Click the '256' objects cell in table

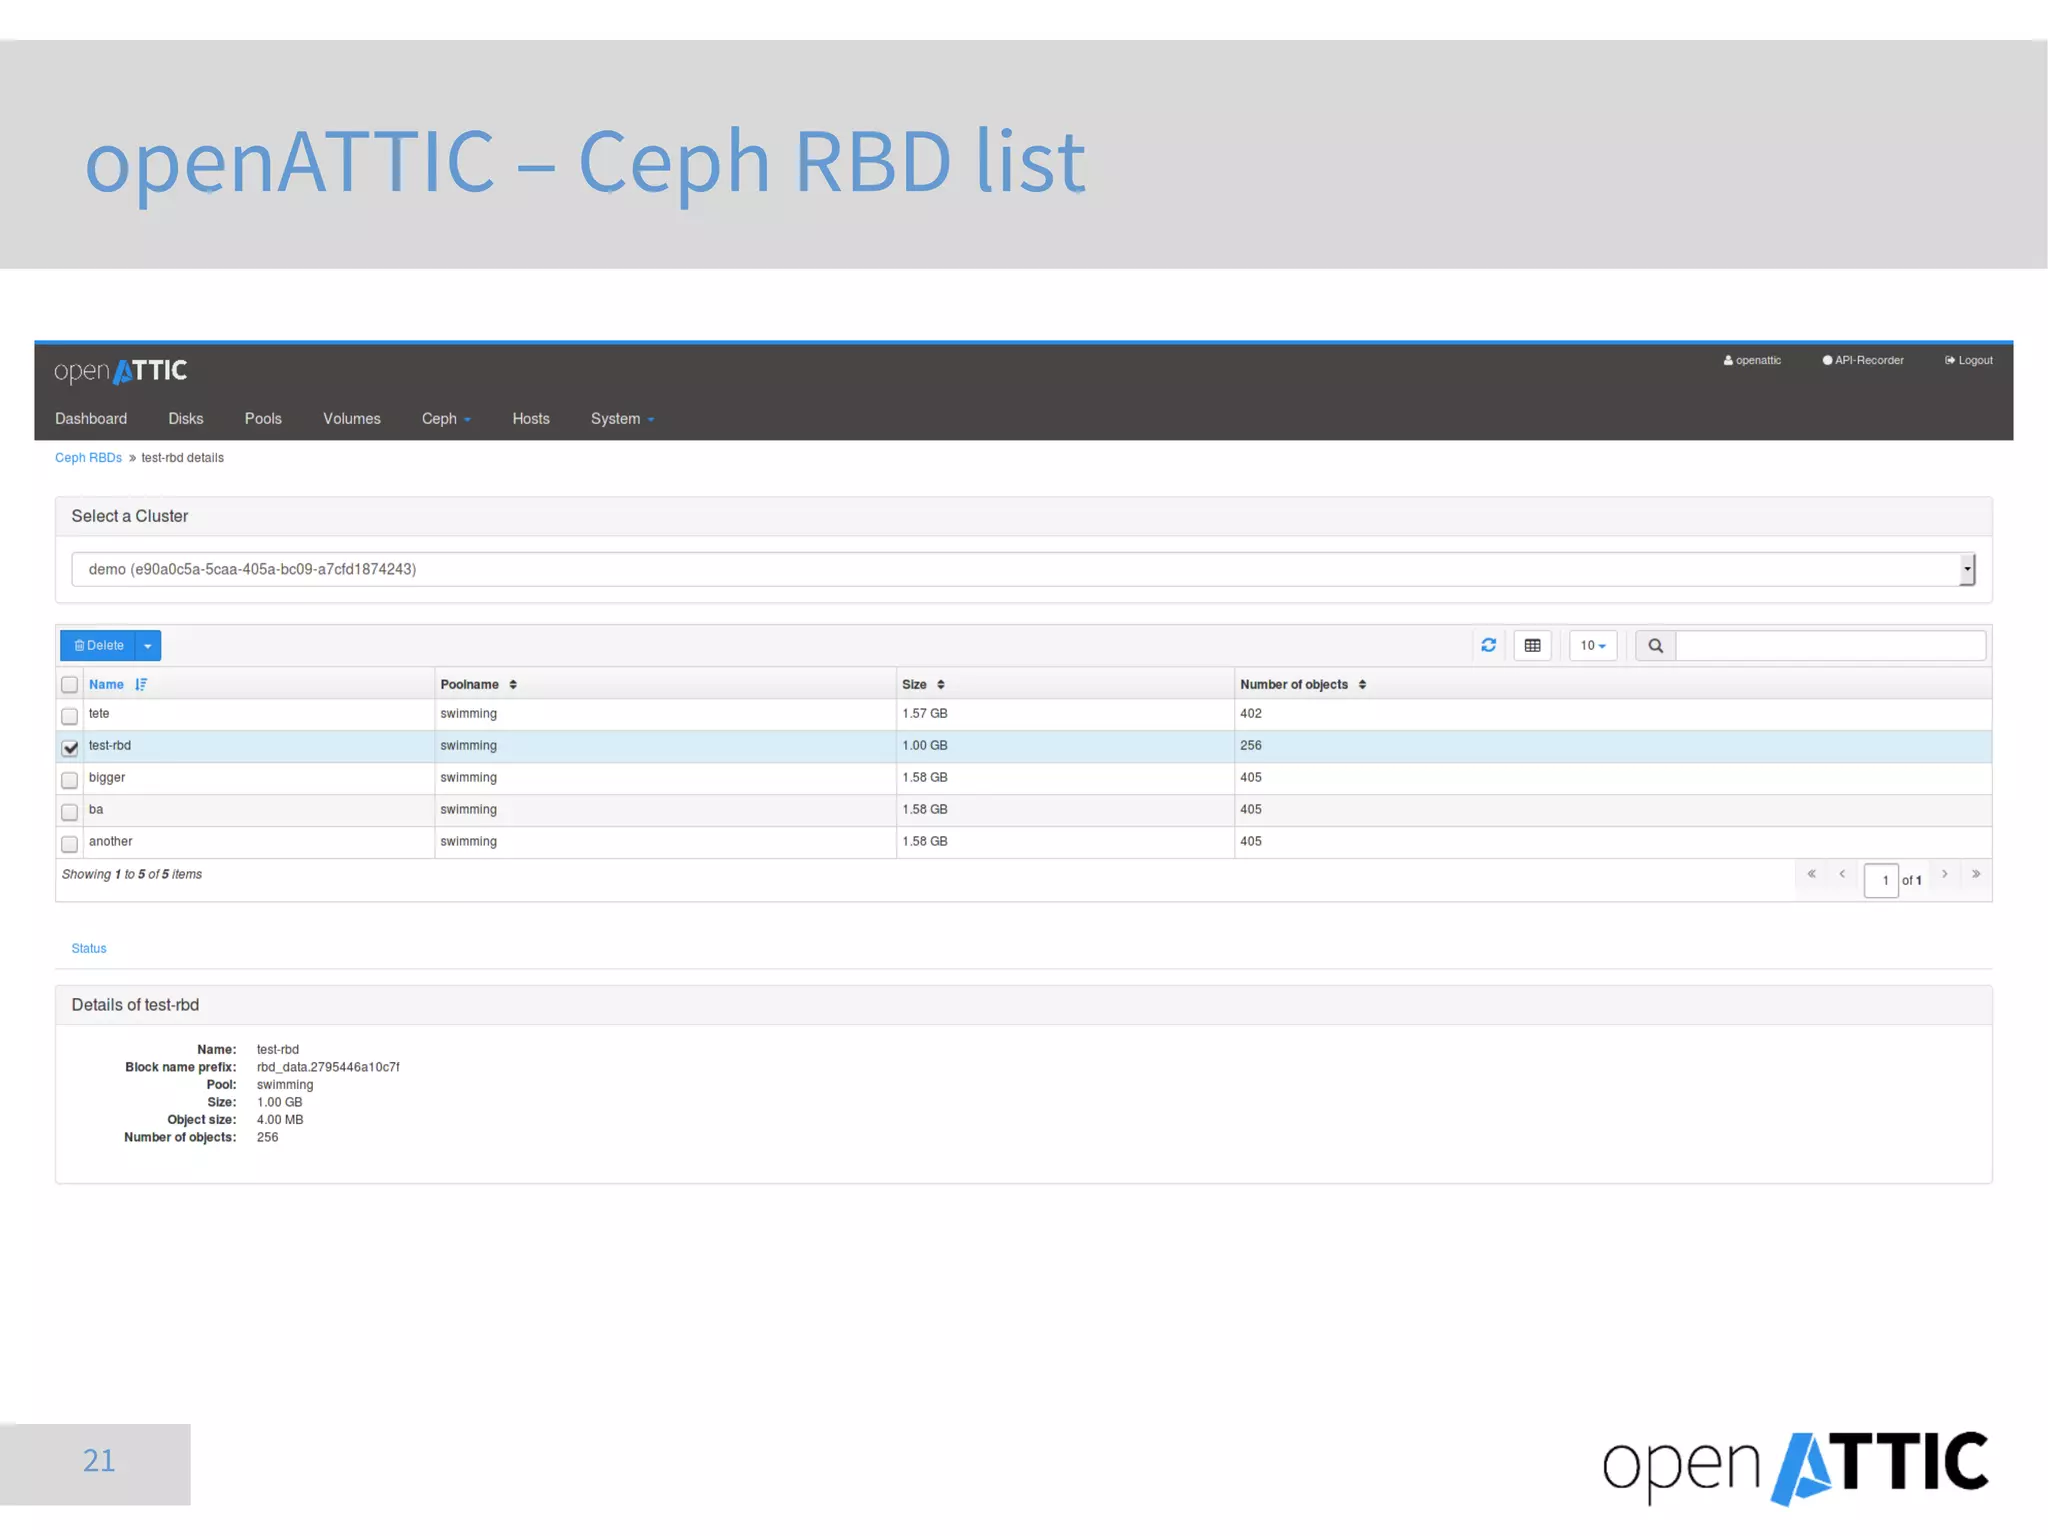[1251, 745]
